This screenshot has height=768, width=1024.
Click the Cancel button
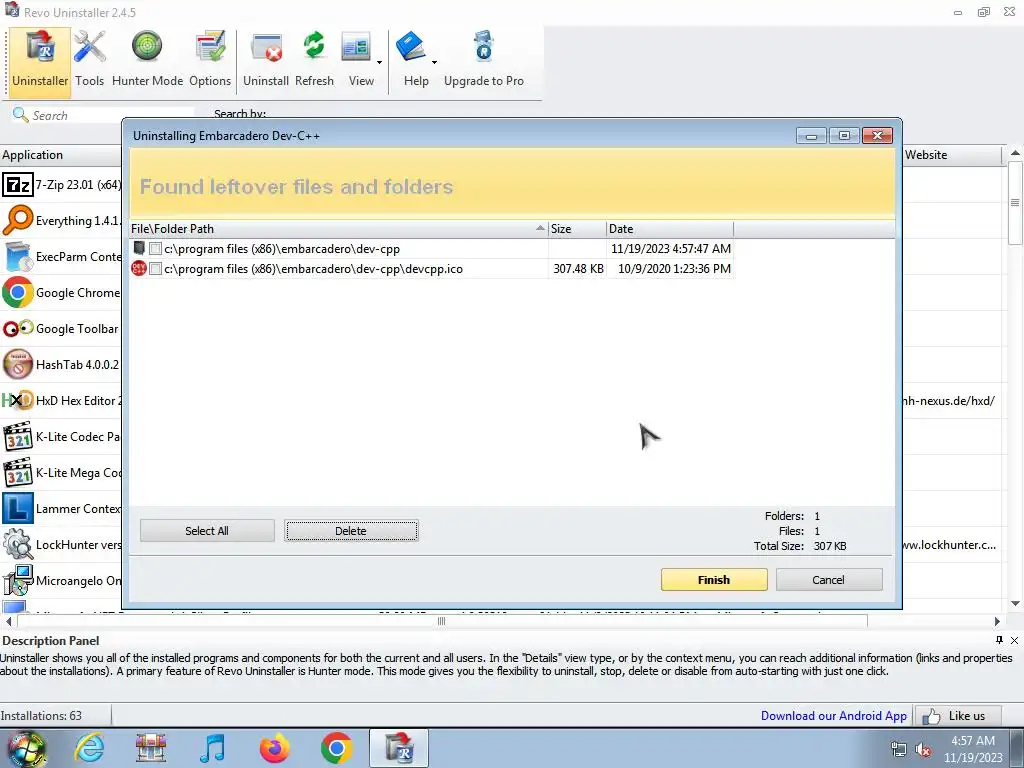click(828, 580)
